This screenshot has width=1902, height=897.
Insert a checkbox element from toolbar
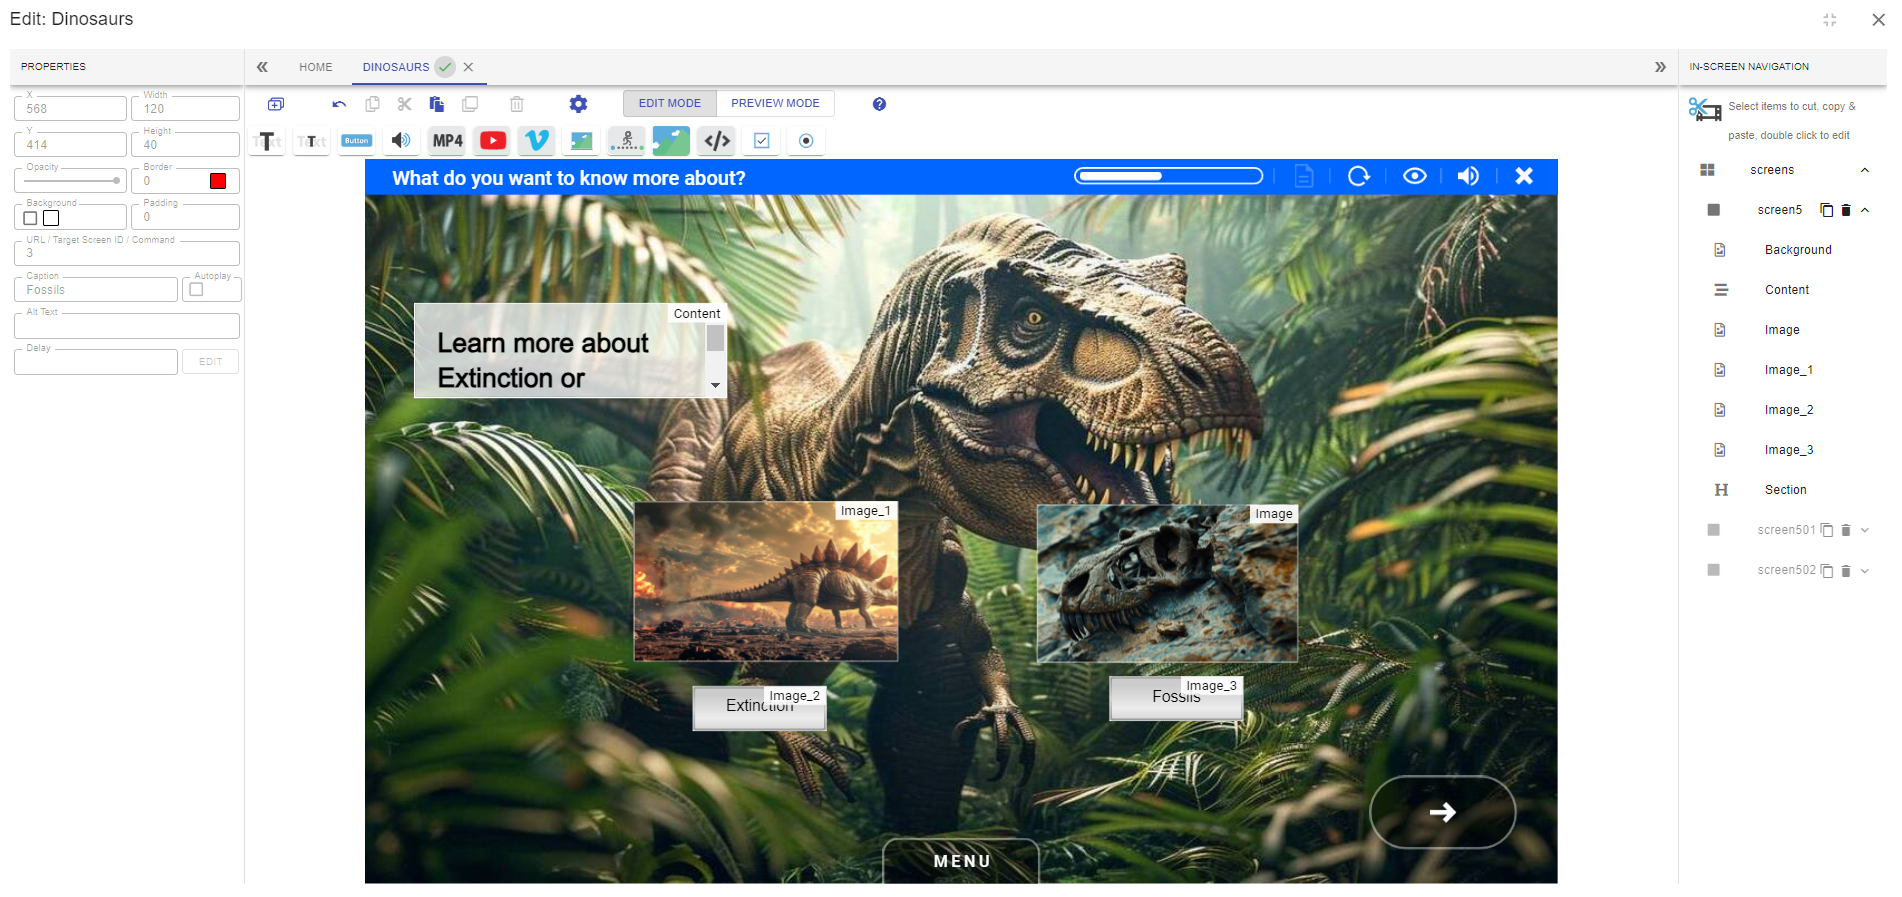(x=762, y=141)
